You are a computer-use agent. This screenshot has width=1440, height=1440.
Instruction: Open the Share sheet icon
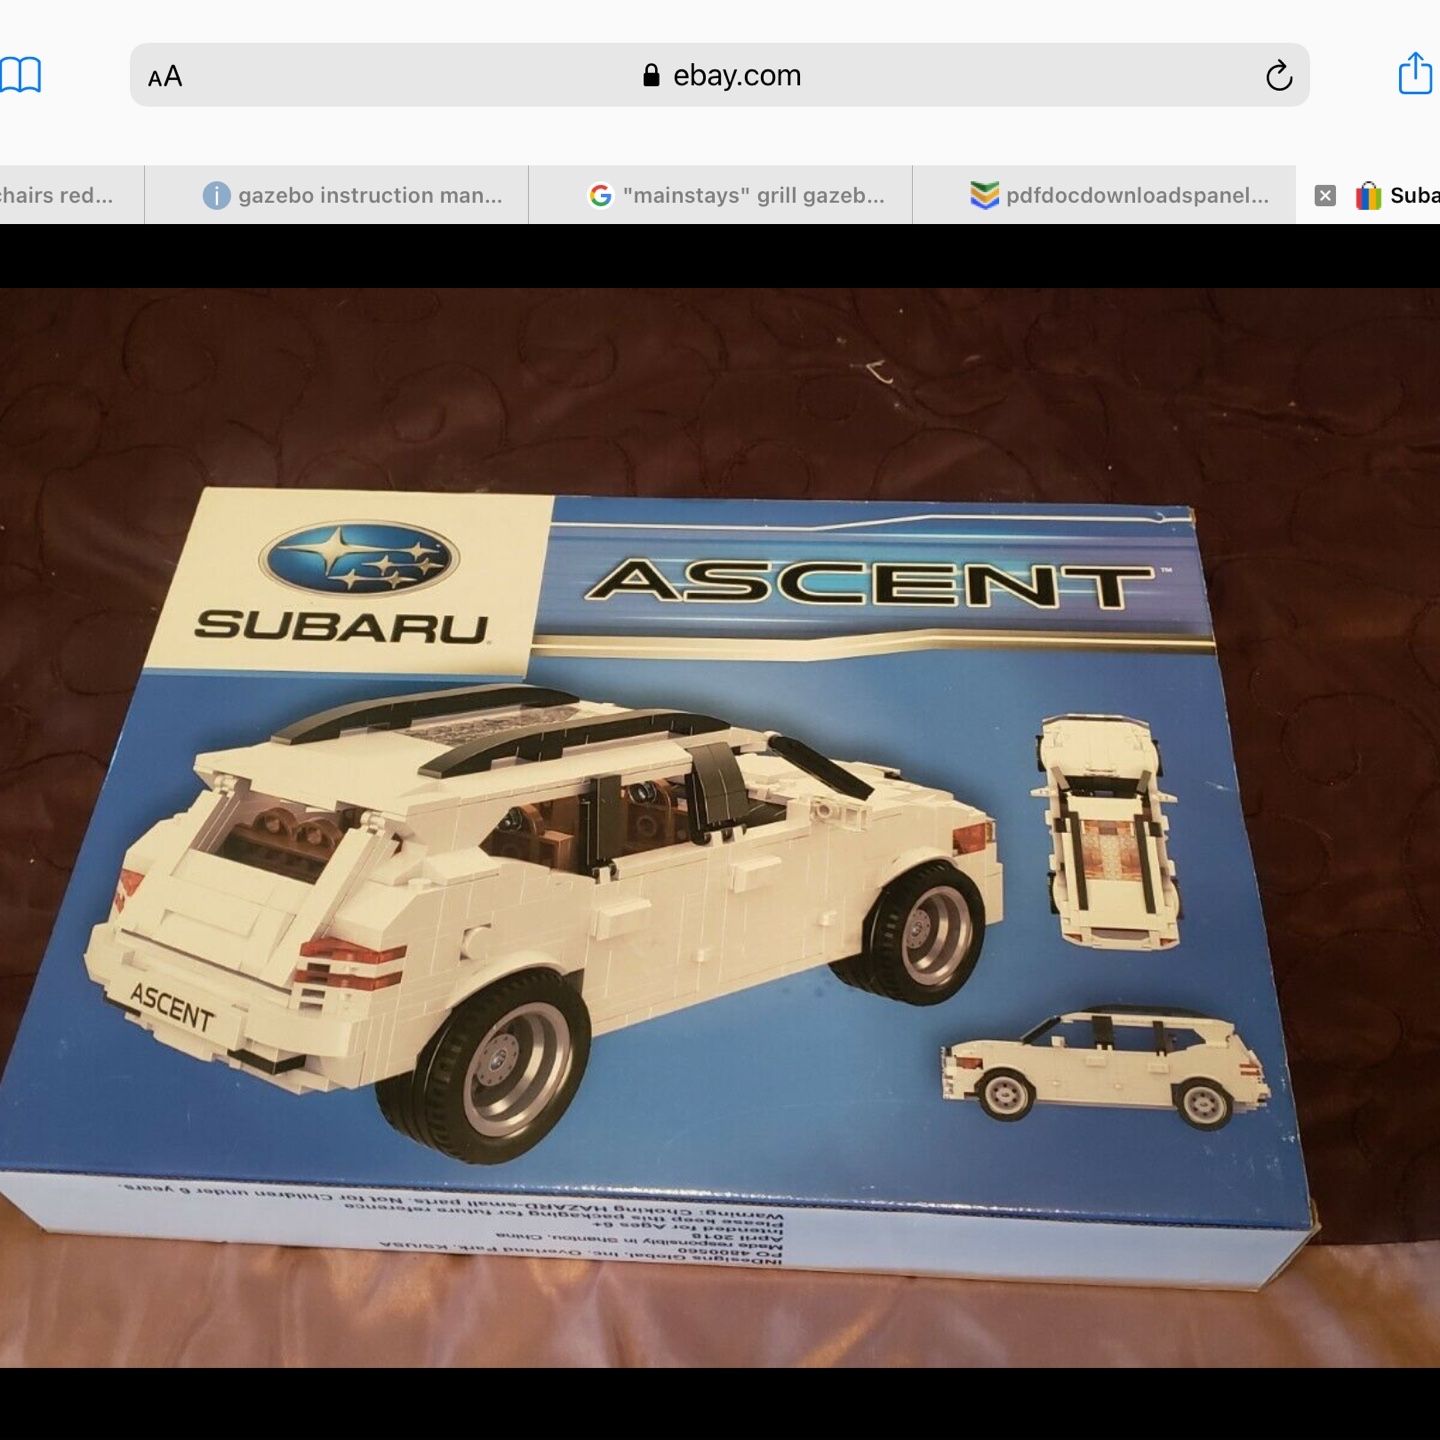[1415, 73]
